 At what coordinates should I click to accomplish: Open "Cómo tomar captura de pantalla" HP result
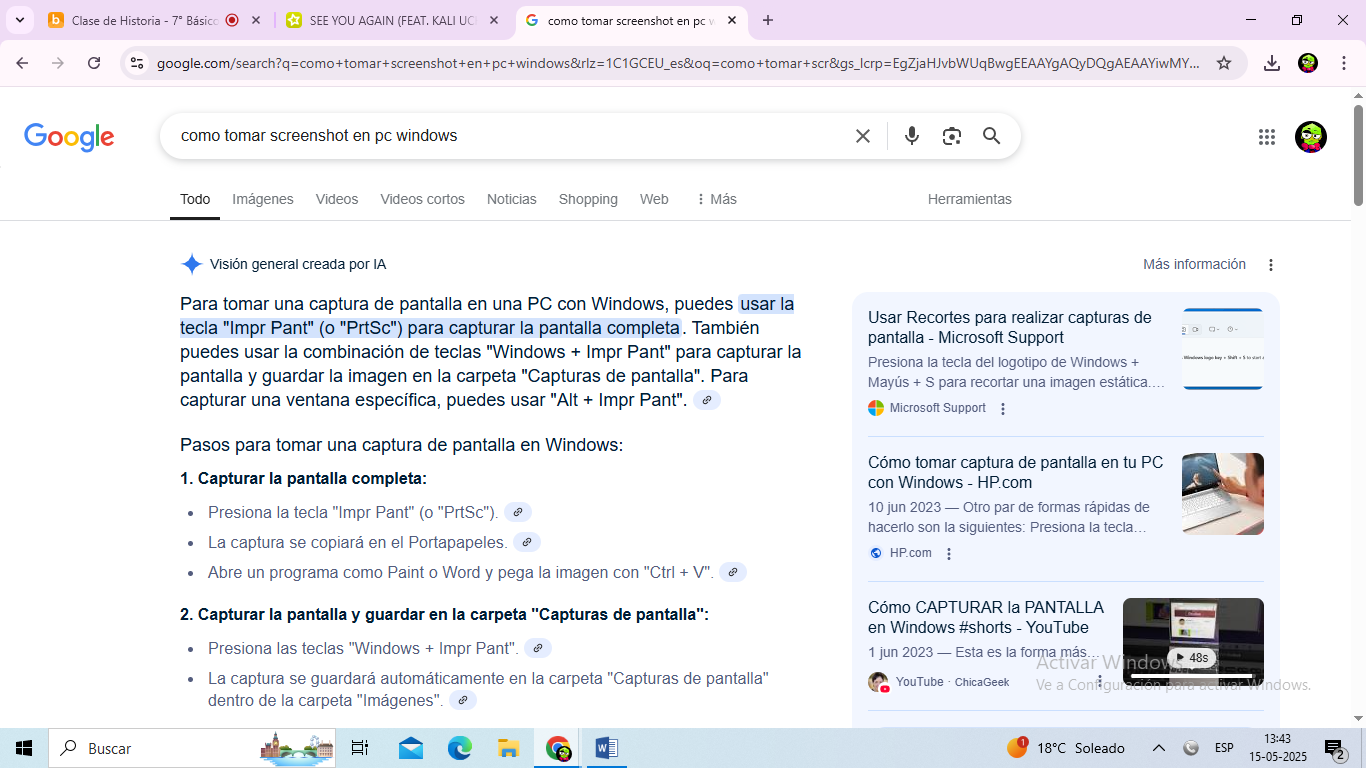click(x=1015, y=472)
